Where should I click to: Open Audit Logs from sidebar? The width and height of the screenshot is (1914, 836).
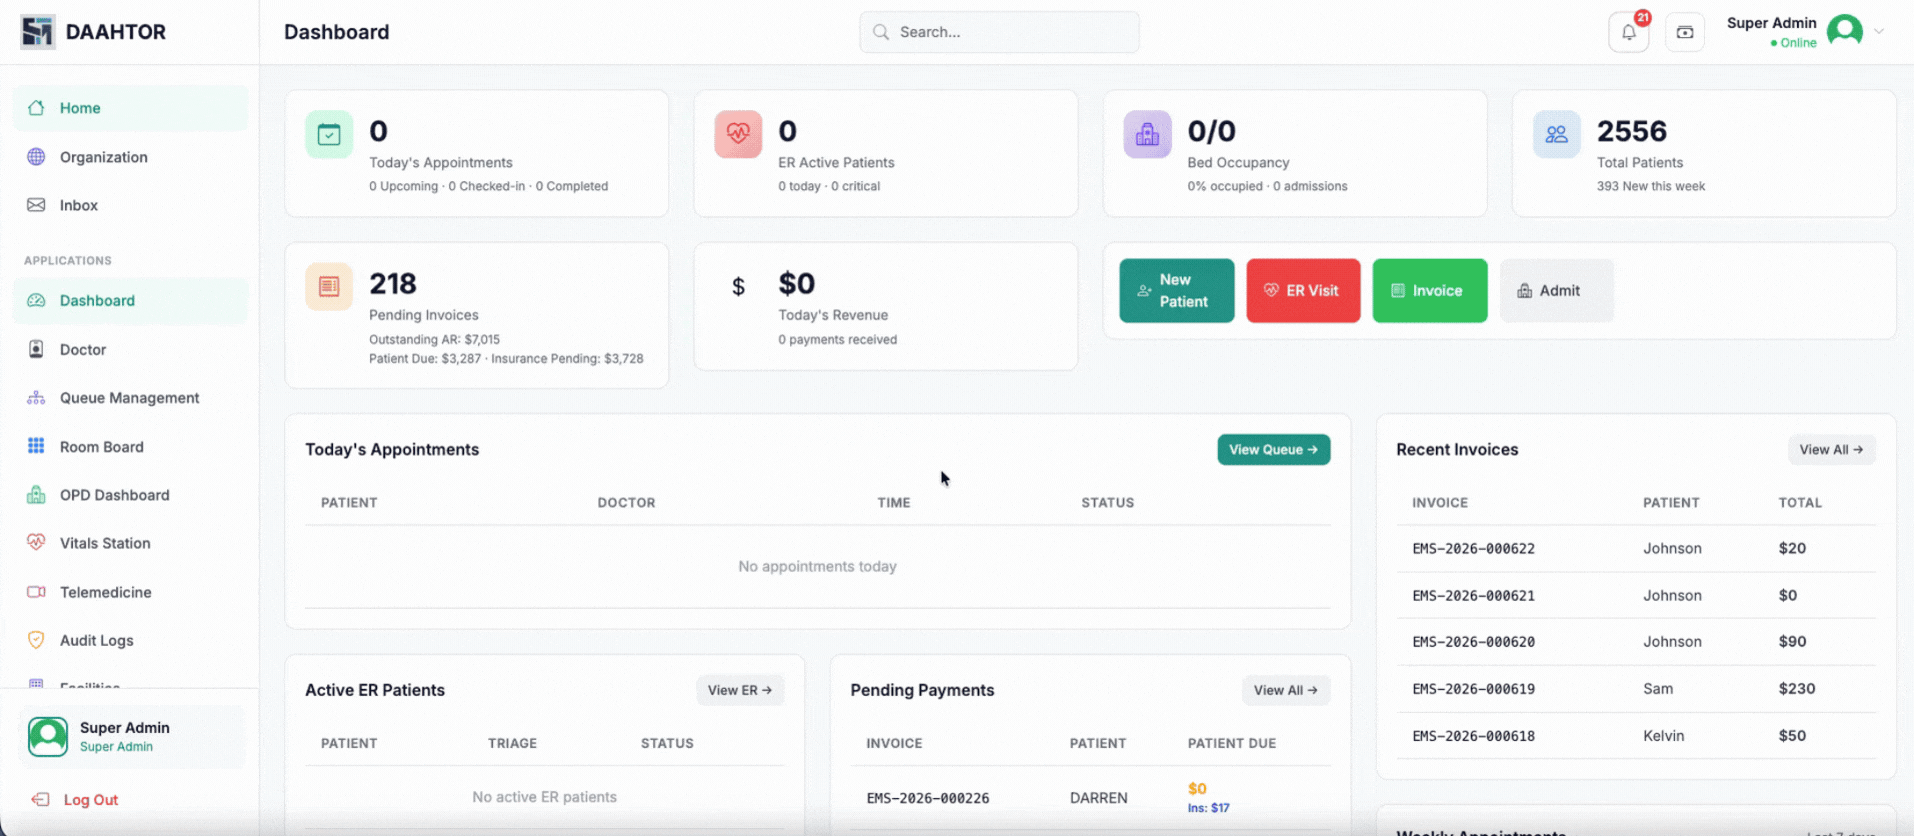pyautogui.click(x=130, y=640)
